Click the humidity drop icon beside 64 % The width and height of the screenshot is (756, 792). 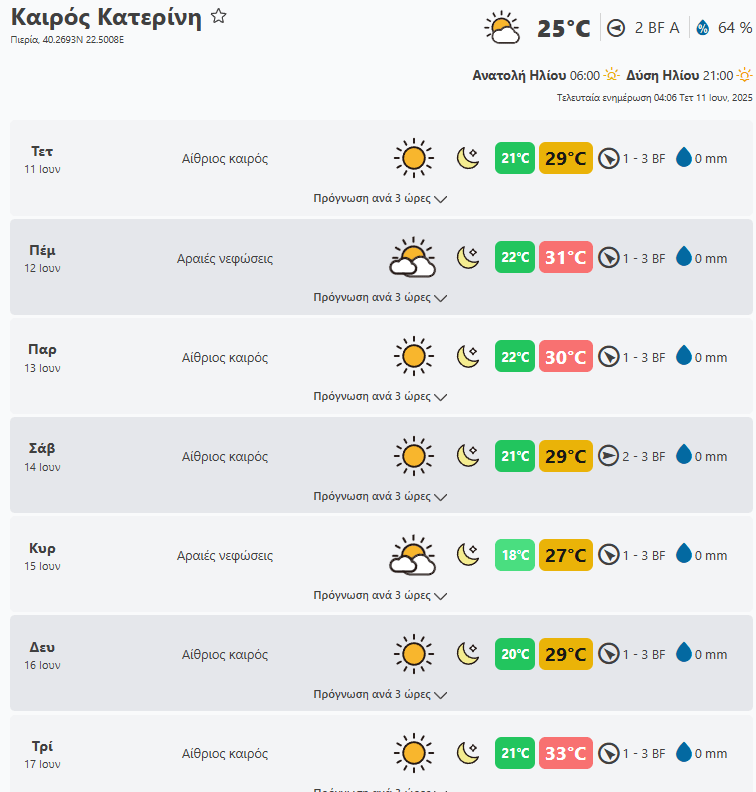[x=702, y=28]
